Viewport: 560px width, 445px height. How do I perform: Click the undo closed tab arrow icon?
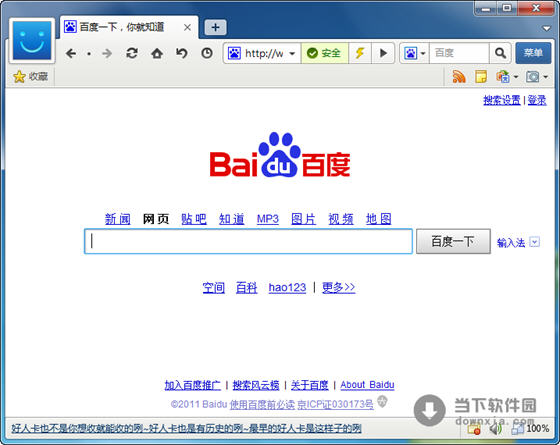click(182, 54)
